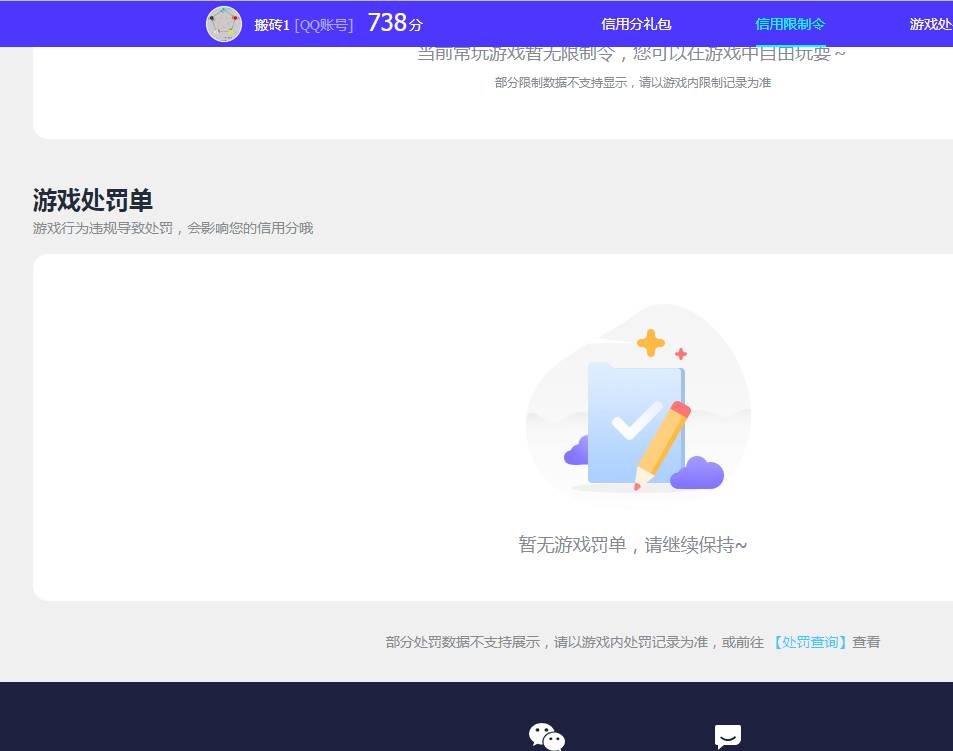Click the speech bubble feedback icon in footer
Viewport: 953px width, 751px height.
[727, 736]
